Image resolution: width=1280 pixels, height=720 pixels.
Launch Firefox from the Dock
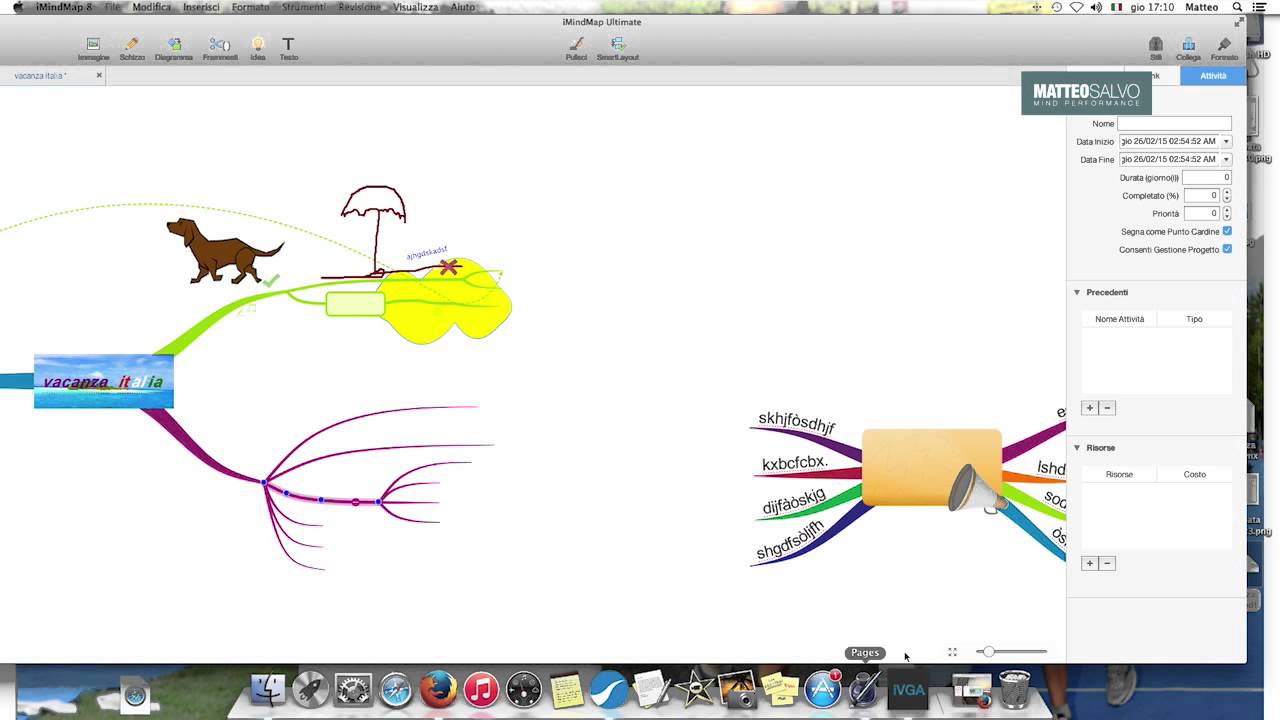click(438, 690)
